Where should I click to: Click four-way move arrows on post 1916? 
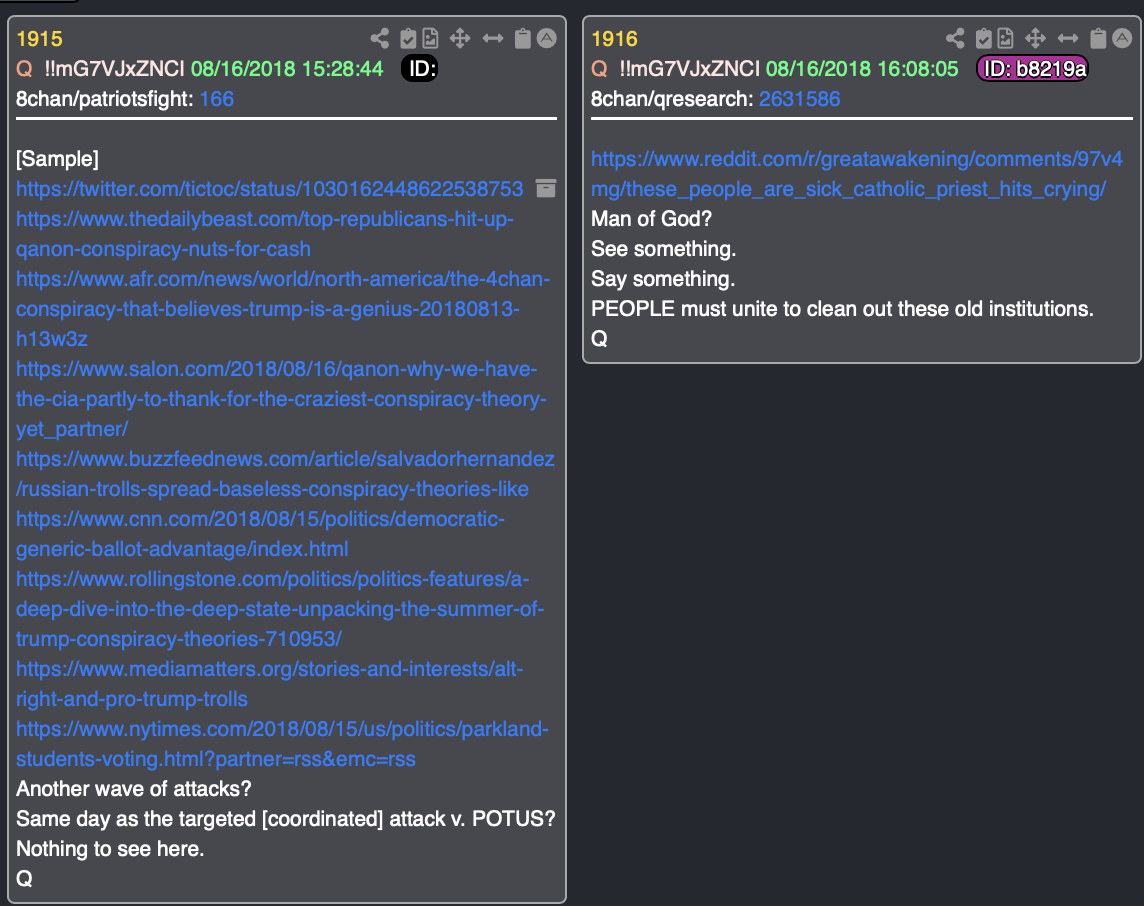(x=1035, y=38)
